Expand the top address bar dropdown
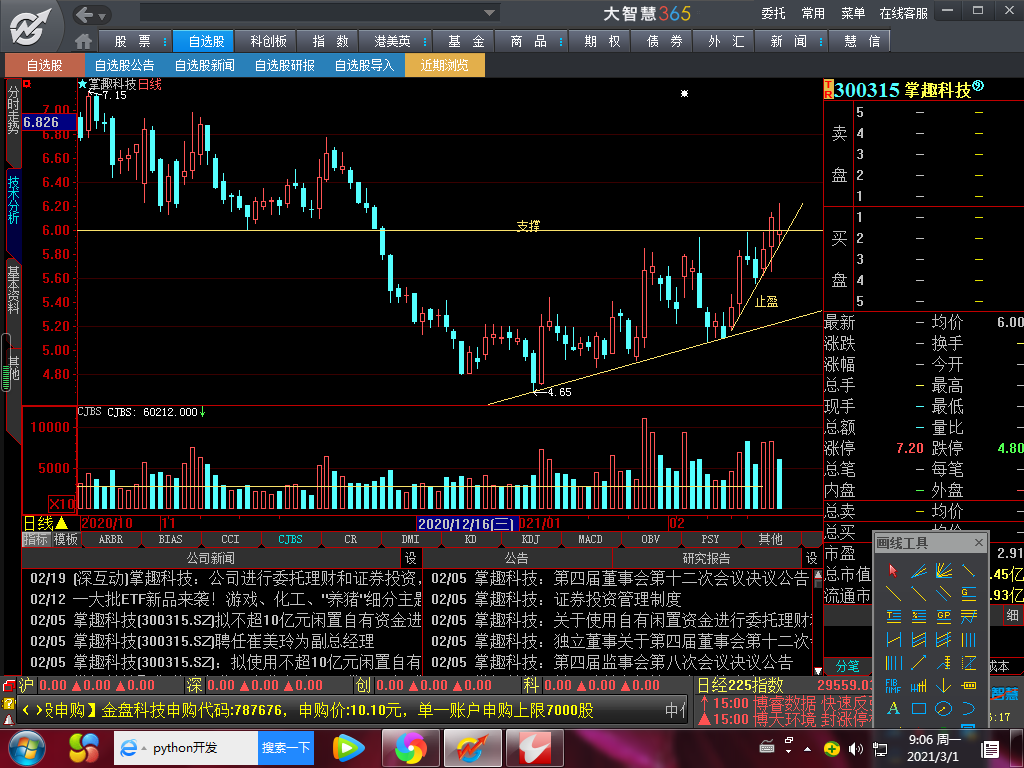Screen dimensions: 1024x768 489,12
